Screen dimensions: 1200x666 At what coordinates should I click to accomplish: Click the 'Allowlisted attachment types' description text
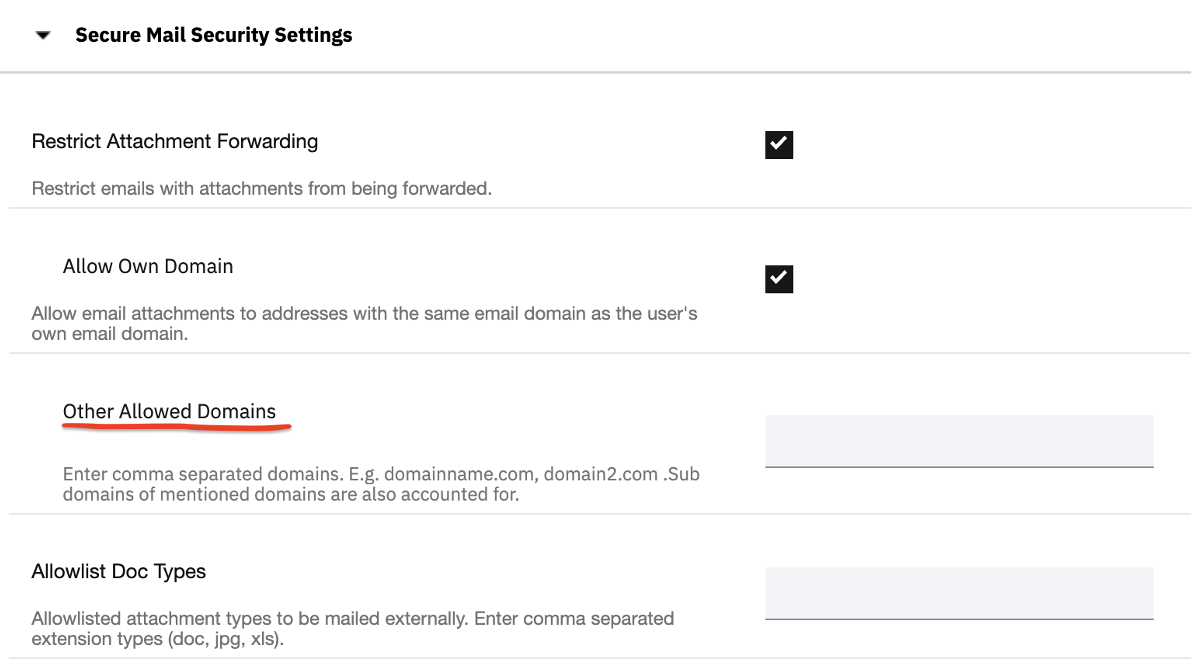point(353,628)
